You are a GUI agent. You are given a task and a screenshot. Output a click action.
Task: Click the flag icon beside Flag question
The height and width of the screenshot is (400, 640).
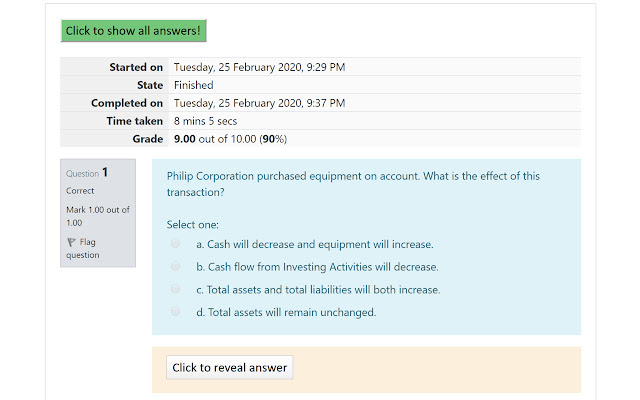point(71,242)
